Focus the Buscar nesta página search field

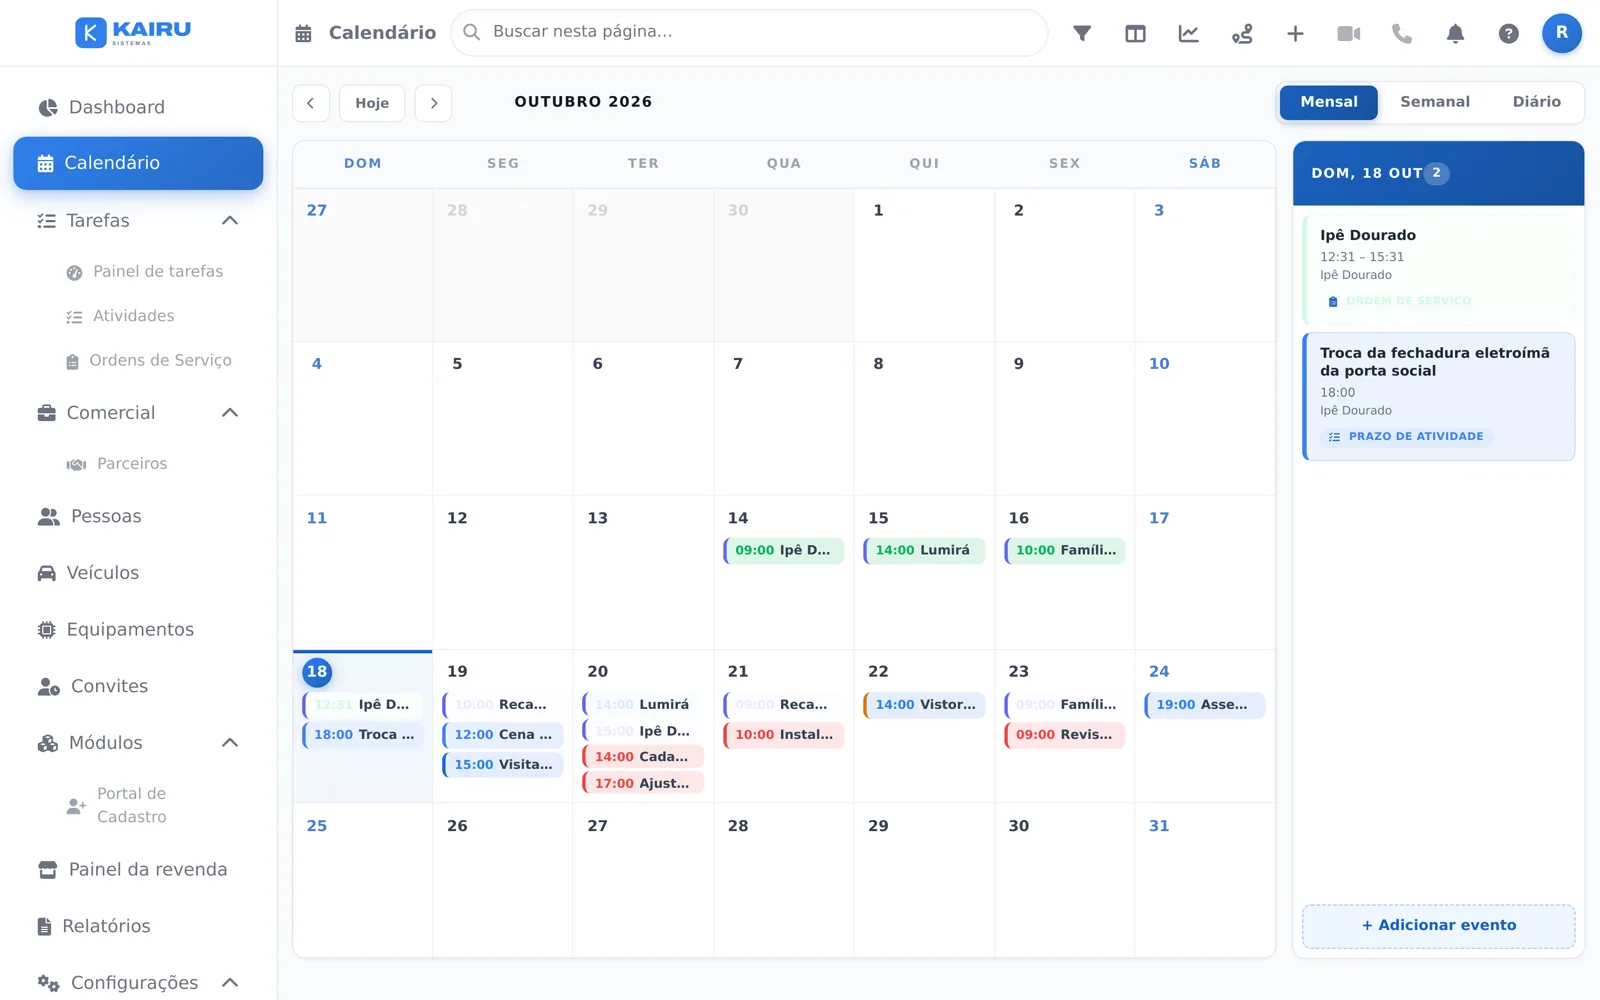coord(749,33)
